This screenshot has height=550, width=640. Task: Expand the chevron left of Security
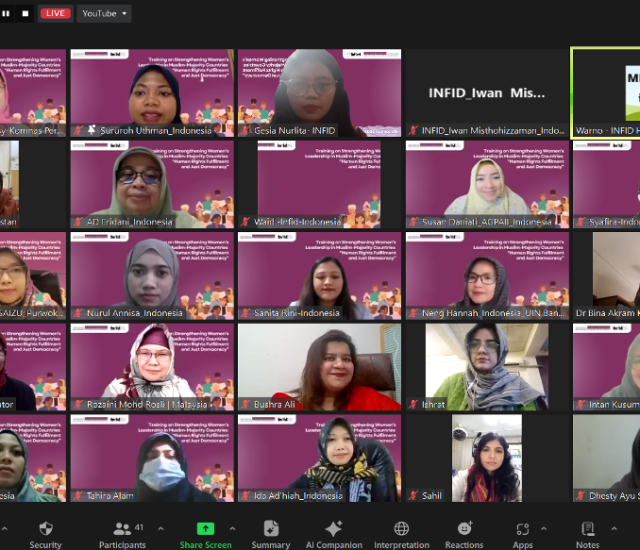4,528
